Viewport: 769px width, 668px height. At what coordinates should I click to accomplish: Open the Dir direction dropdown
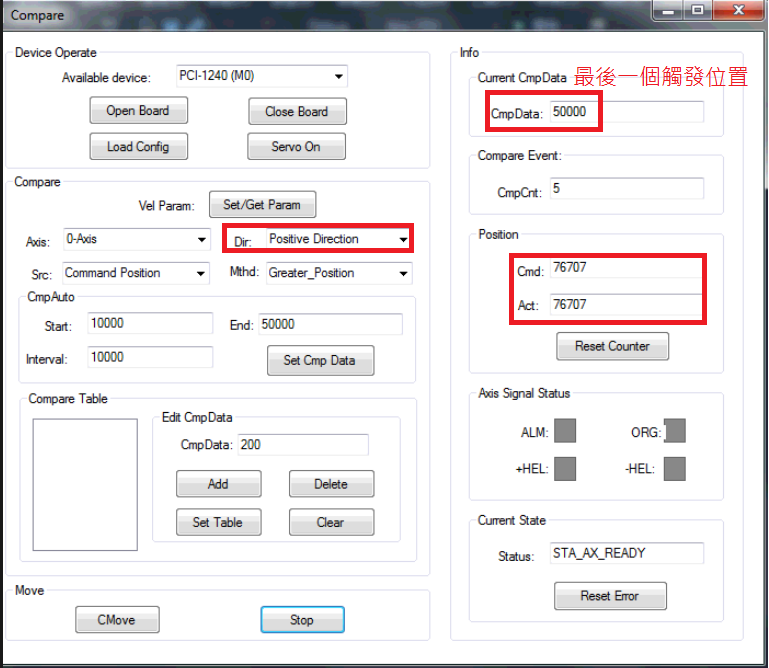coord(338,239)
